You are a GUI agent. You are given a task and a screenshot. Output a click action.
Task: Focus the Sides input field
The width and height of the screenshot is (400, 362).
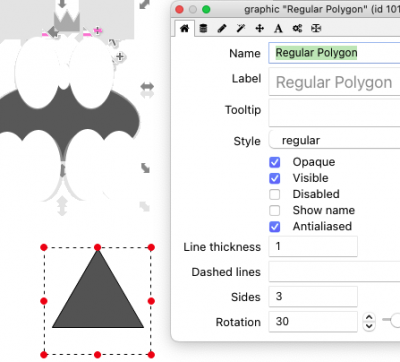pos(313,296)
